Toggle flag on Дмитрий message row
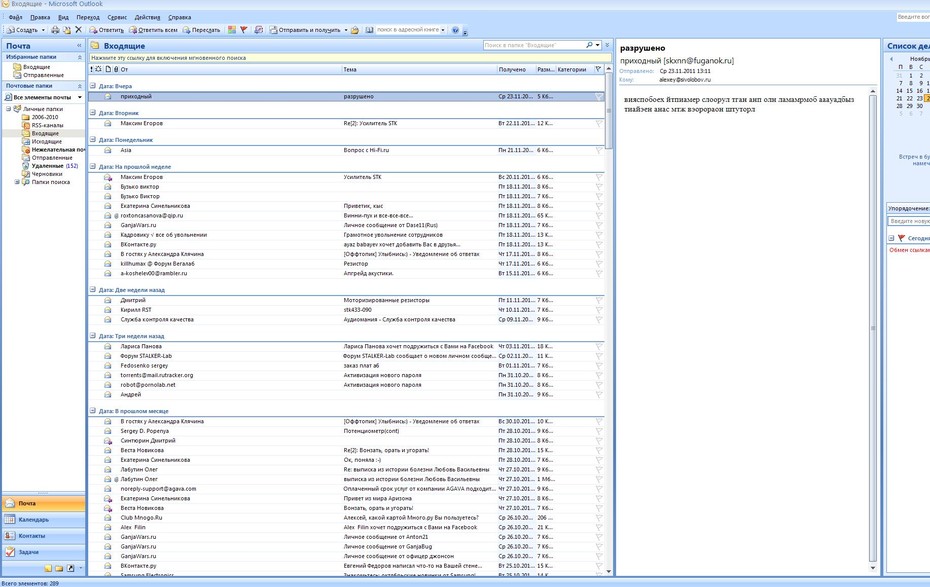 click(598, 300)
